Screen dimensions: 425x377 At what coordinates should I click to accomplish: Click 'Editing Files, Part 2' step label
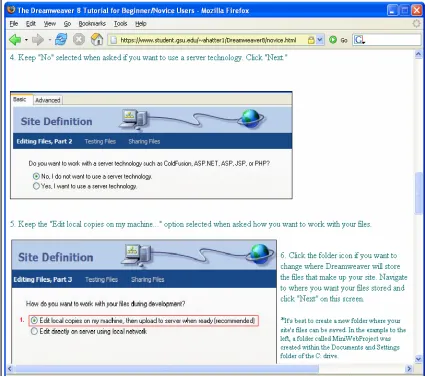(44, 141)
